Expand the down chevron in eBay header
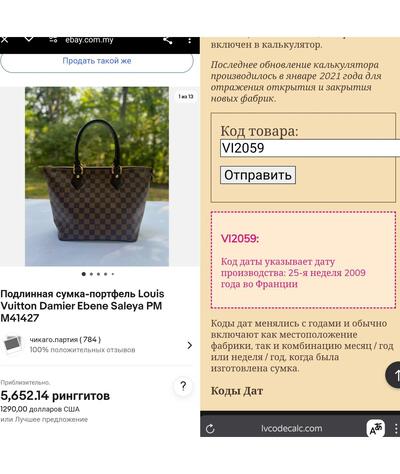The height and width of the screenshot is (474, 400). click(29, 39)
